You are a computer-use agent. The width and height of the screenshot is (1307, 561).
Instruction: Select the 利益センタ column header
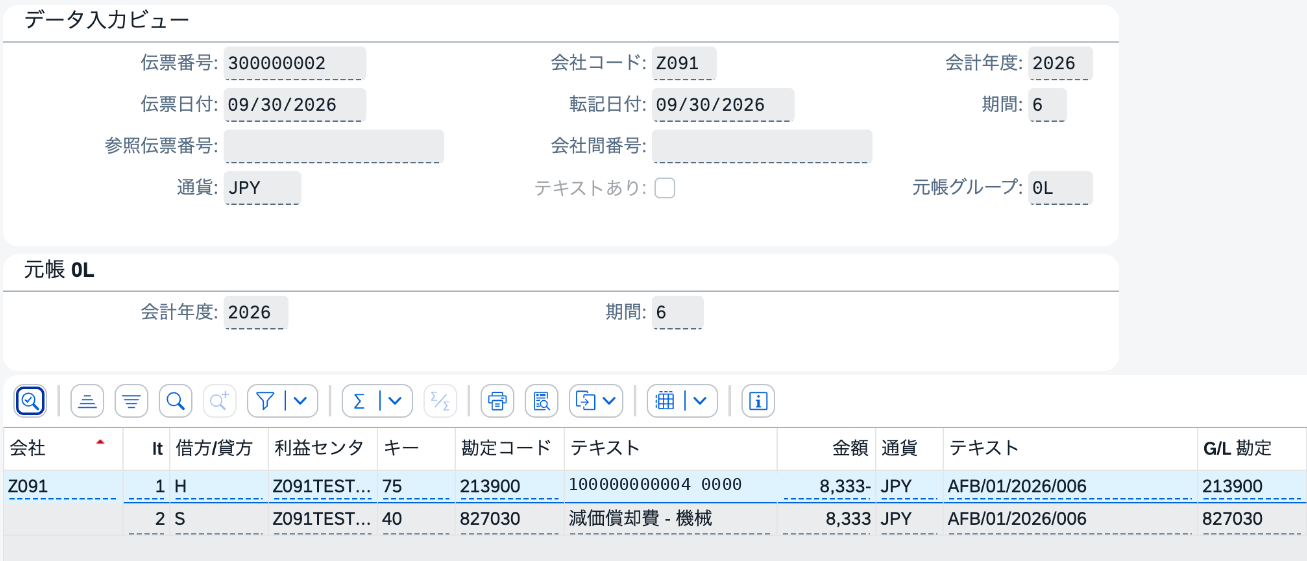click(x=323, y=448)
